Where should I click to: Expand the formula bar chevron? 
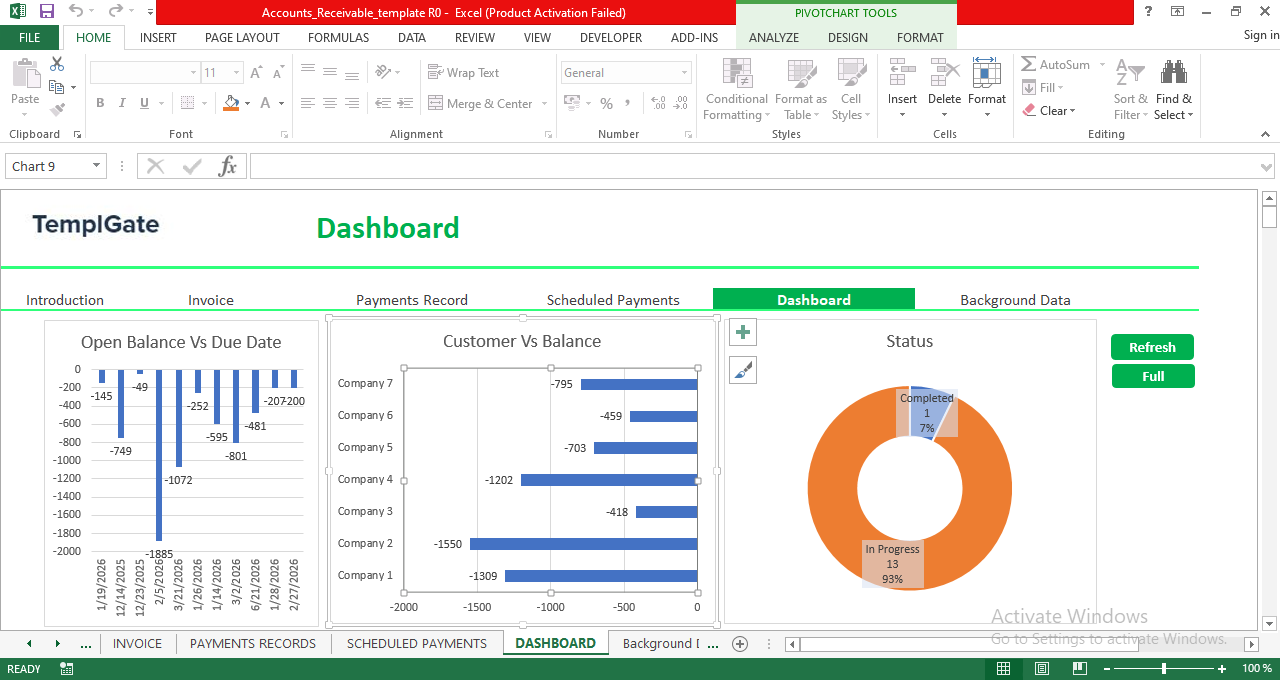1267,167
